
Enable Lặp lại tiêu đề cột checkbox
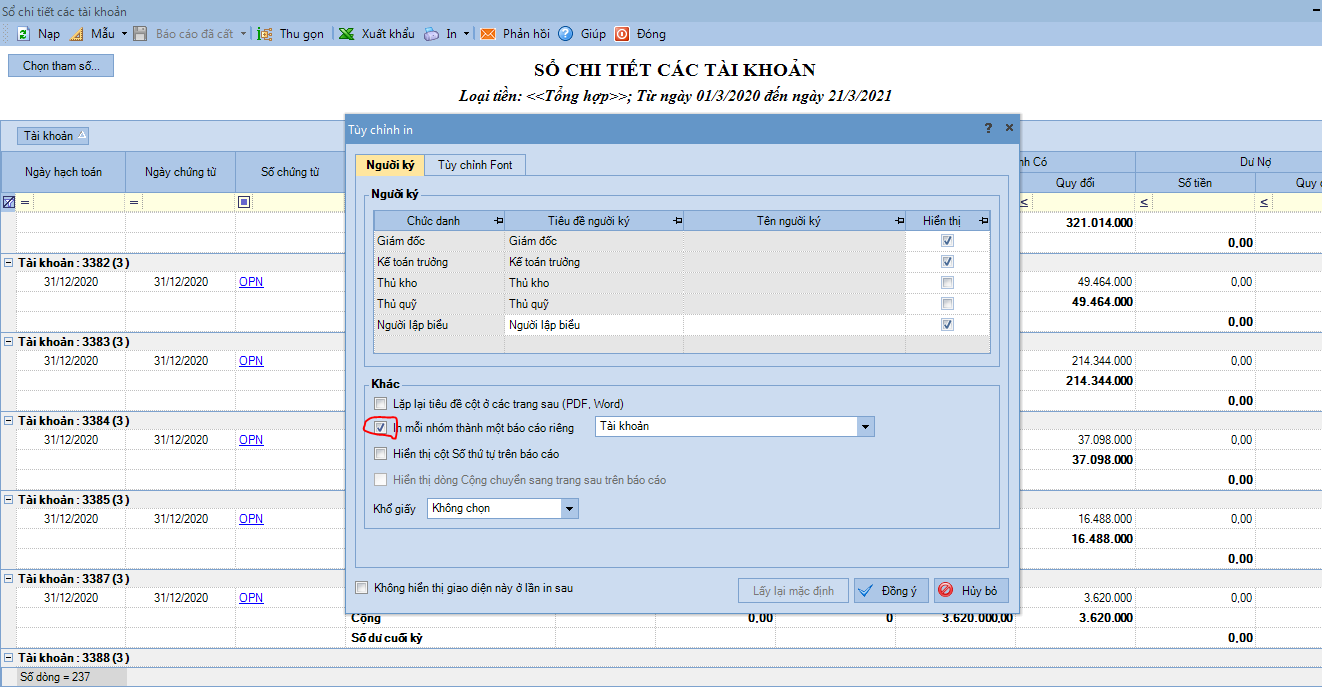click(380, 404)
